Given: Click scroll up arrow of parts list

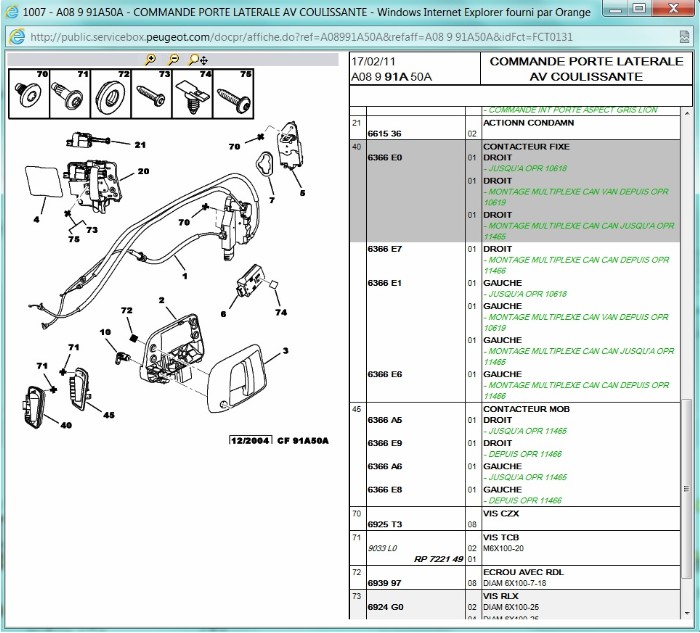Looking at the screenshot, I should pyautogui.click(x=687, y=113).
